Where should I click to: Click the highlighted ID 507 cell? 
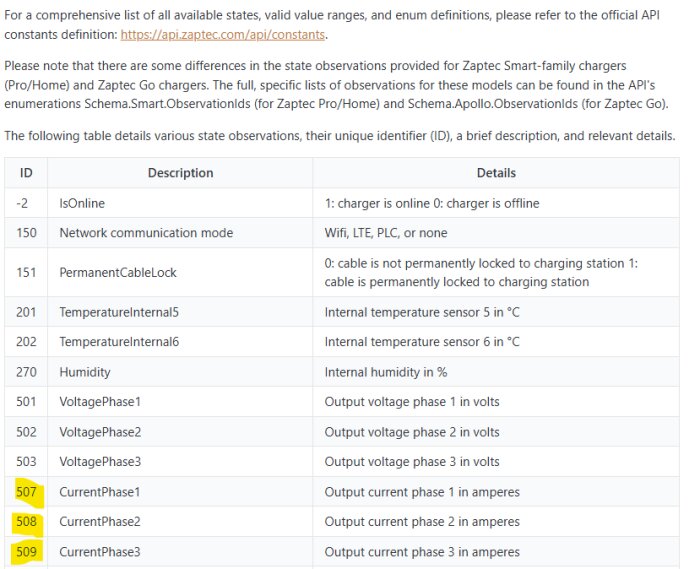click(26, 492)
